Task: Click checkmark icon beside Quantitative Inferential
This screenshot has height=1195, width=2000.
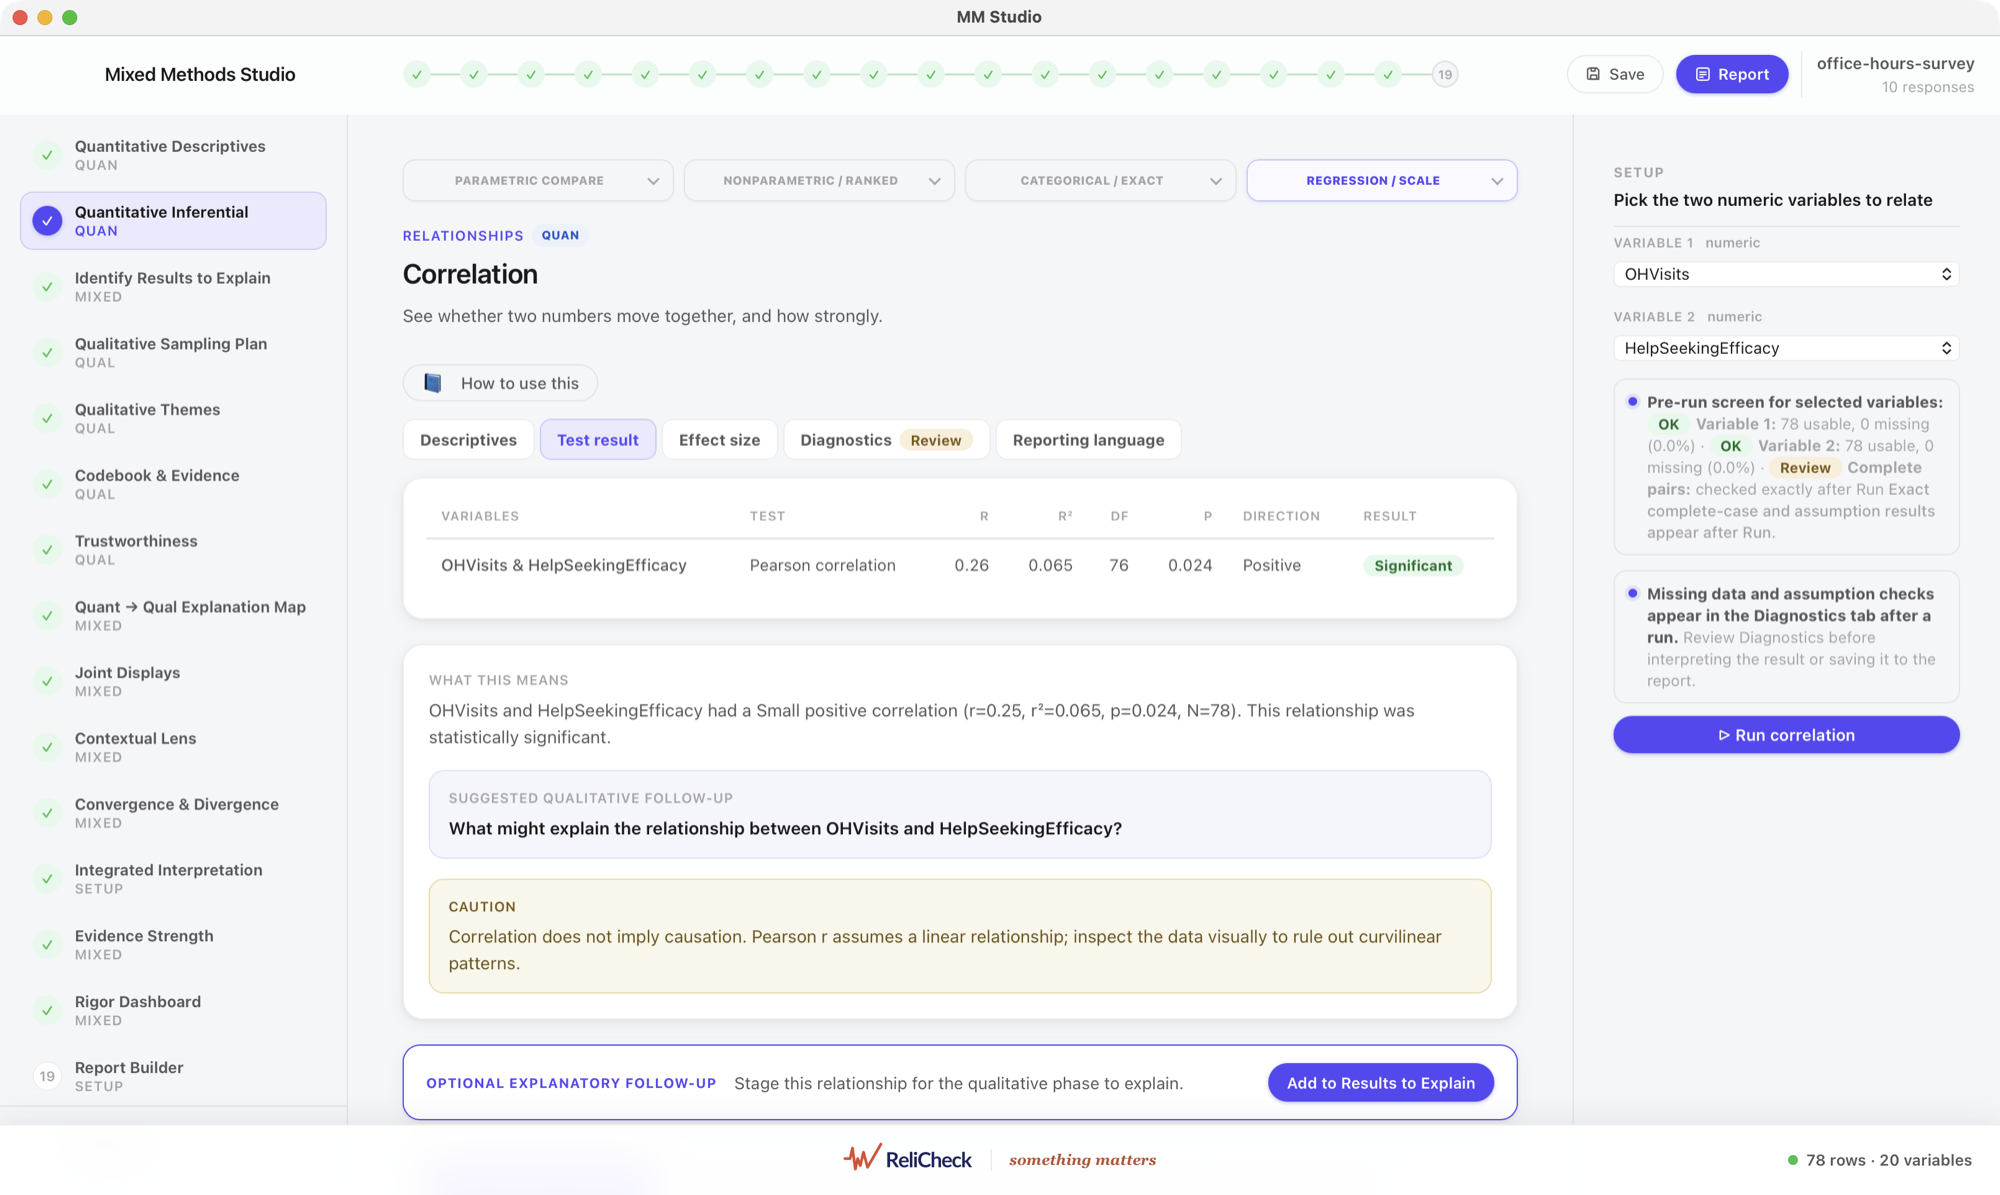Action: point(47,221)
